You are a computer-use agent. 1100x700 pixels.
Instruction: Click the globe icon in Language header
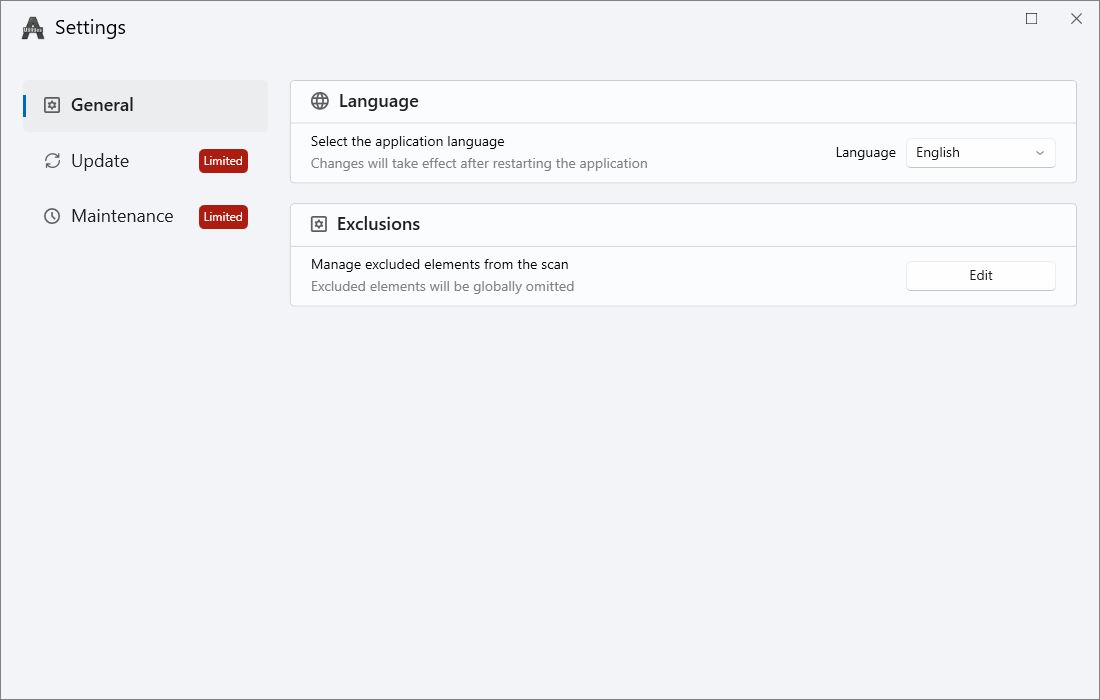[x=320, y=101]
